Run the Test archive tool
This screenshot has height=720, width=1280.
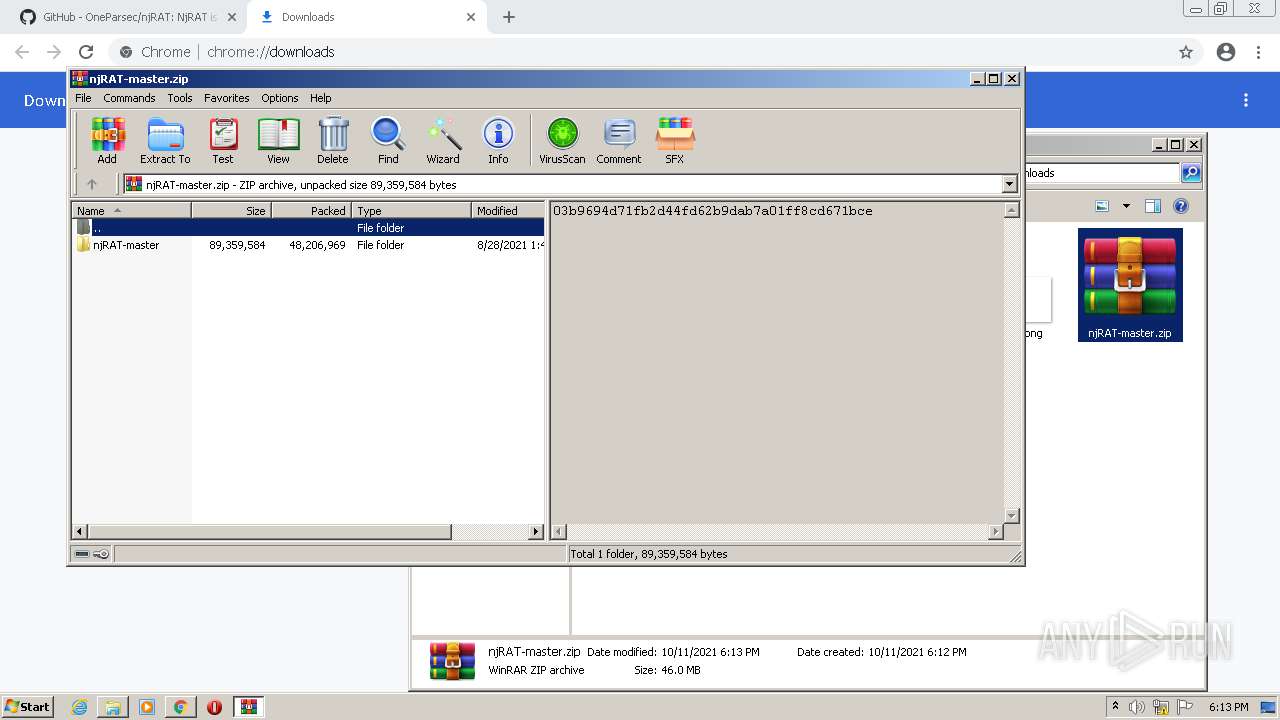[223, 140]
